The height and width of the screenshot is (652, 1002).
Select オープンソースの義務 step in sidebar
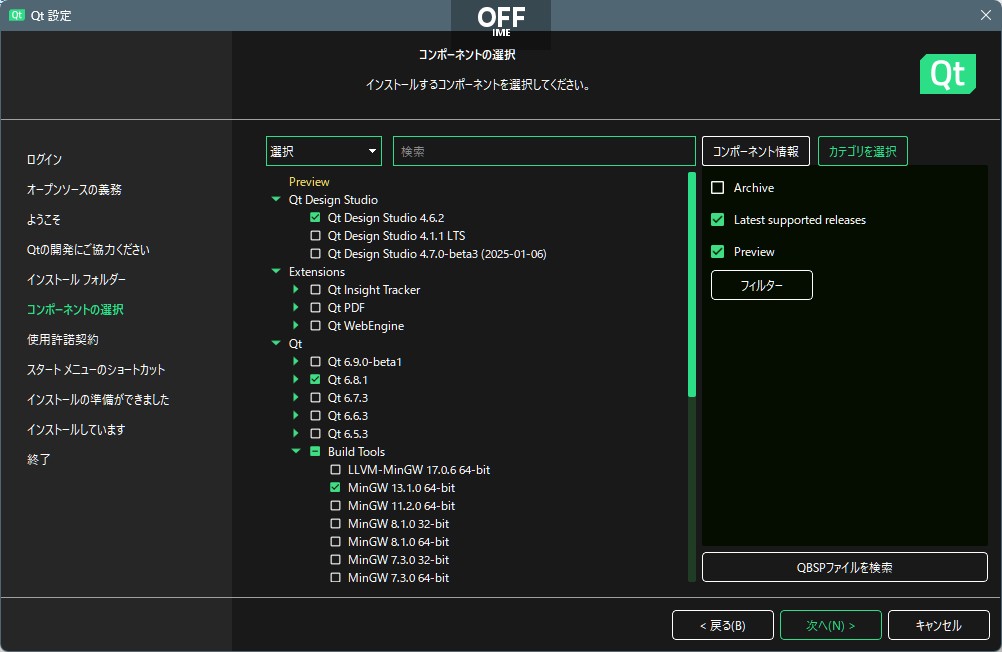pos(74,189)
